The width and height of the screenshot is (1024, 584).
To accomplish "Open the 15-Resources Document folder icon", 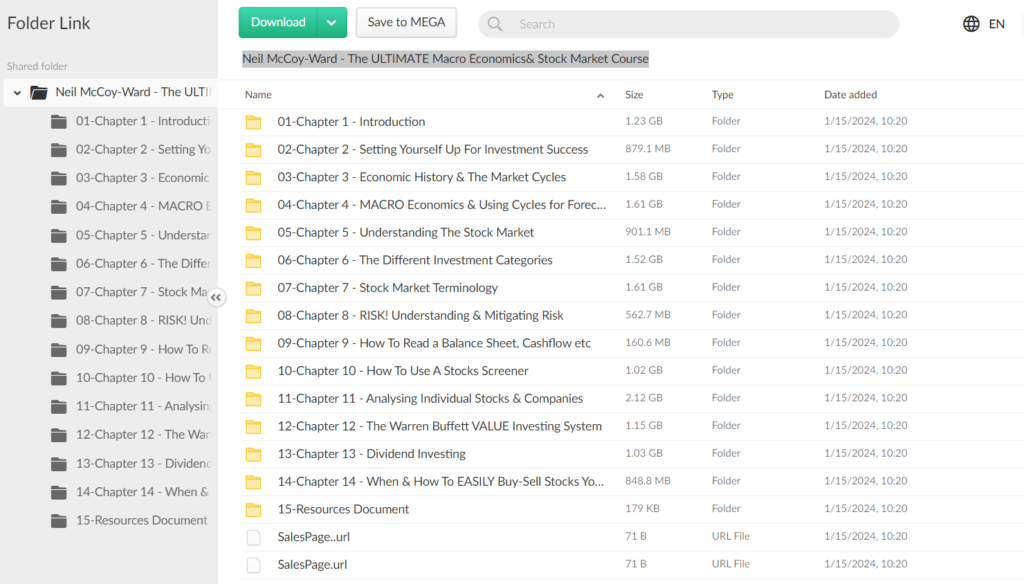I will (x=251, y=508).
